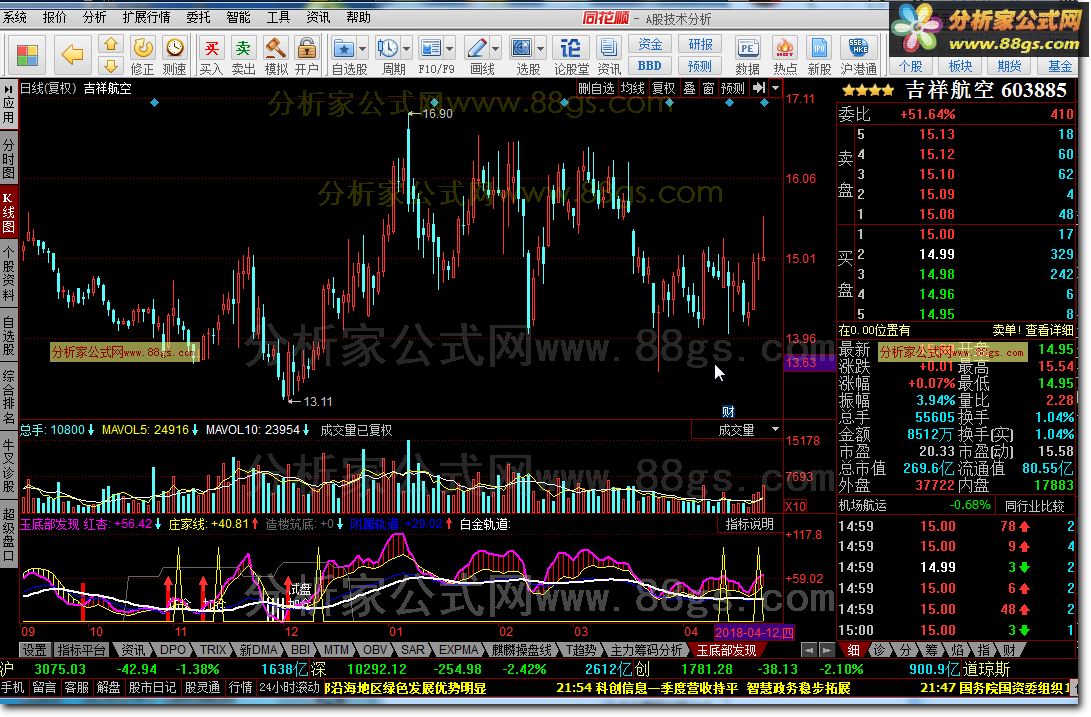Expand the F10/F9 dropdown arrow
1091x717 pixels.
pos(450,49)
